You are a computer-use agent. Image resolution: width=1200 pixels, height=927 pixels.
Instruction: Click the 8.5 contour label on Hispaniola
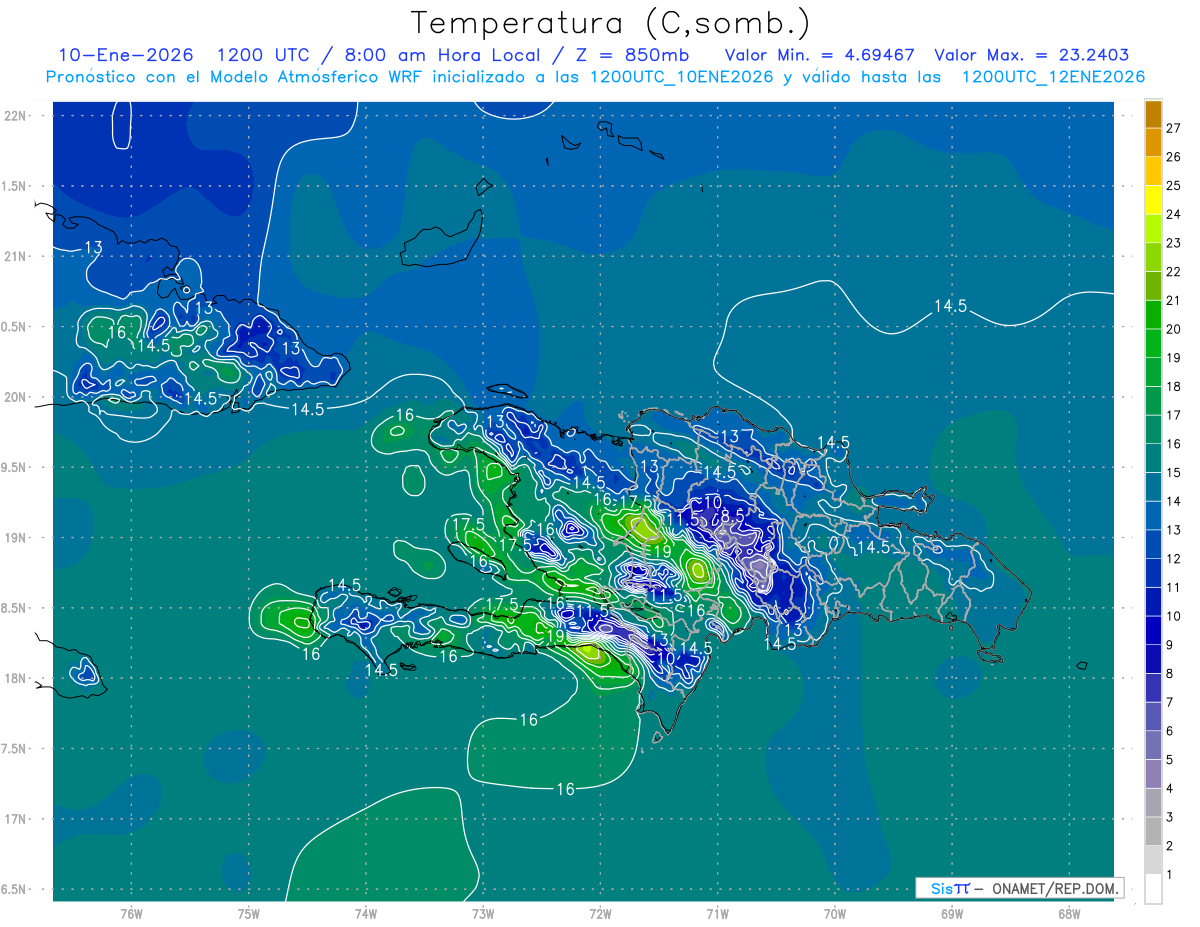733,516
